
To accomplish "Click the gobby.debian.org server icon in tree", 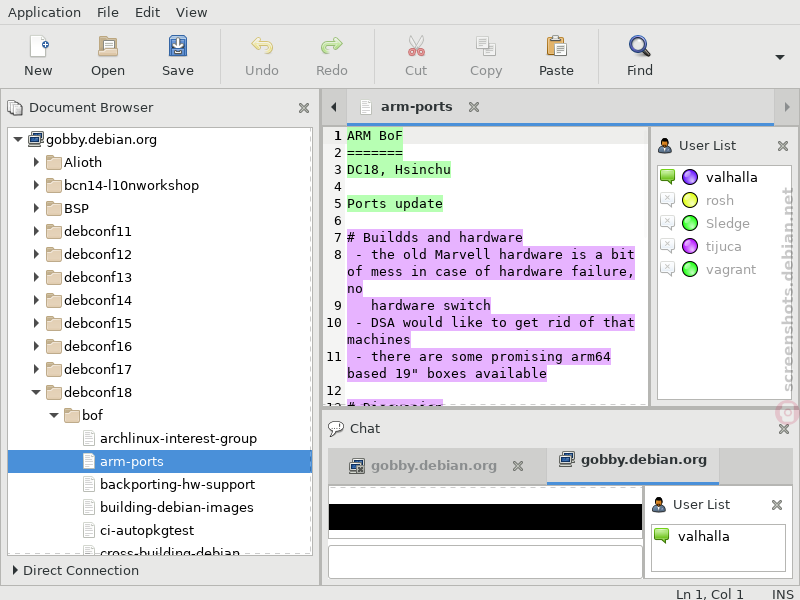I will pos(36,139).
